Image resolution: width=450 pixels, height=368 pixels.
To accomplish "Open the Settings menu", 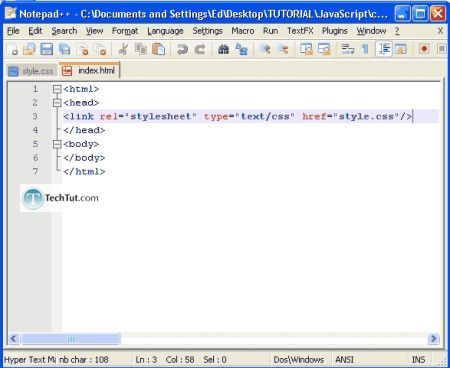I will coord(207,31).
